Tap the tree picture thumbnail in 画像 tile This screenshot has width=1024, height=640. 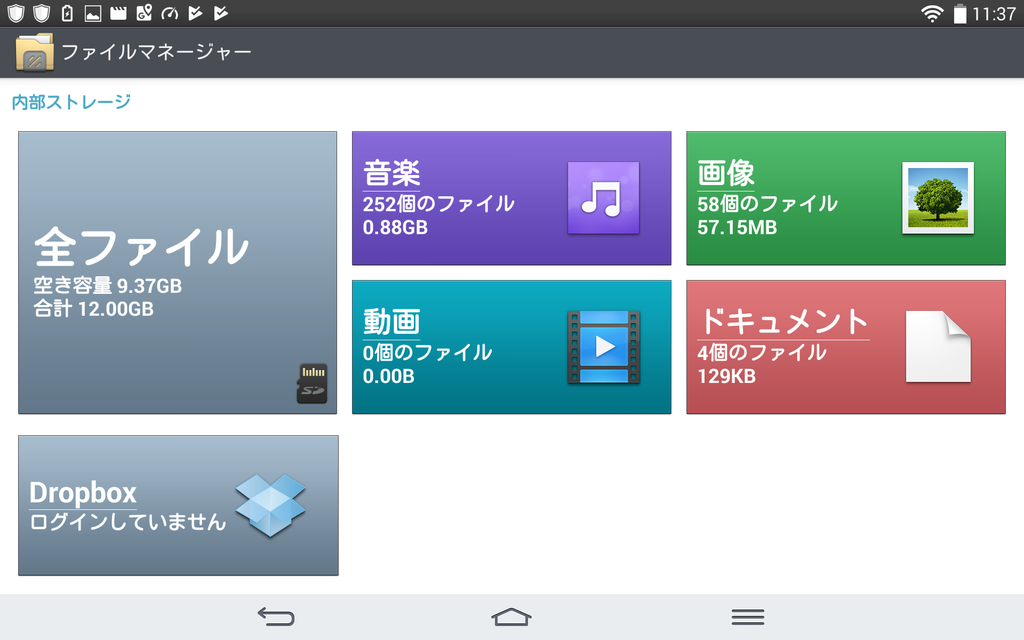tap(938, 198)
